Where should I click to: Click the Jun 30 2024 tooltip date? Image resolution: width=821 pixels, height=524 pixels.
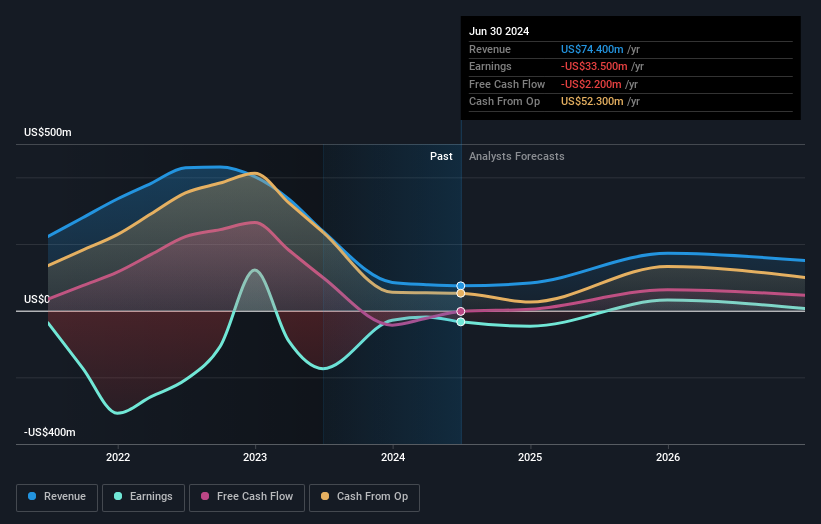click(x=499, y=31)
